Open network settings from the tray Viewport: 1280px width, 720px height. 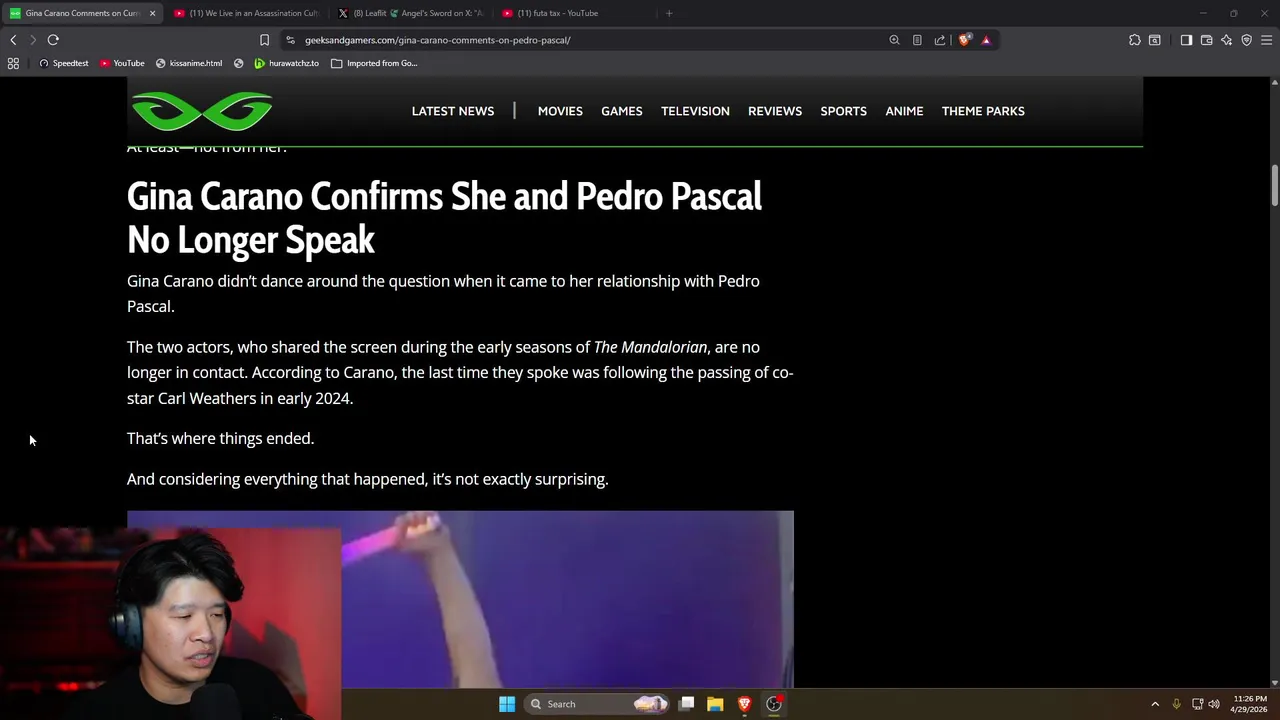click(x=1197, y=704)
